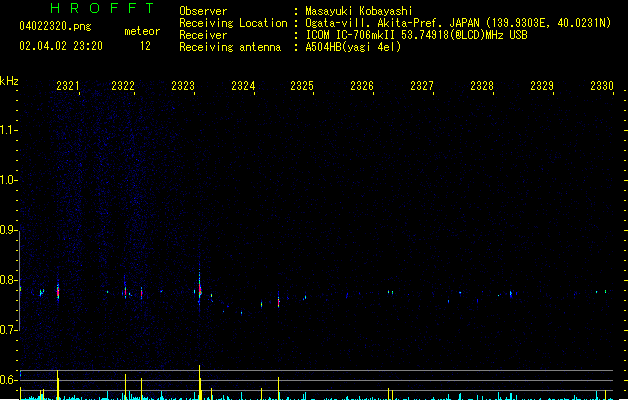
Task: Click the A504HB(yagi 4el) antenna value
Action: click(x=353, y=47)
